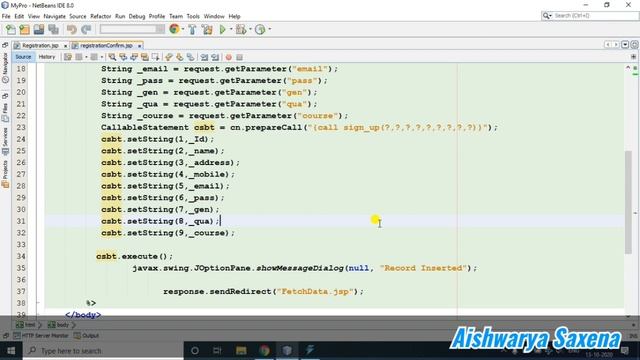Toggle Rectangular Selection in the editor
This screenshot has height=360, width=640.
[155, 57]
